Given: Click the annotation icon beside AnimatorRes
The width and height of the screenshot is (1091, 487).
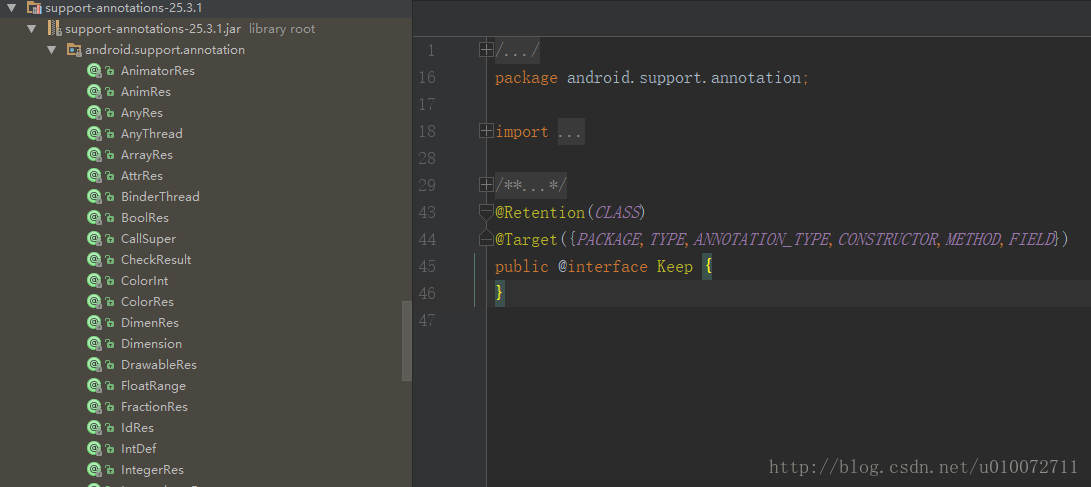Looking at the screenshot, I should click(94, 71).
